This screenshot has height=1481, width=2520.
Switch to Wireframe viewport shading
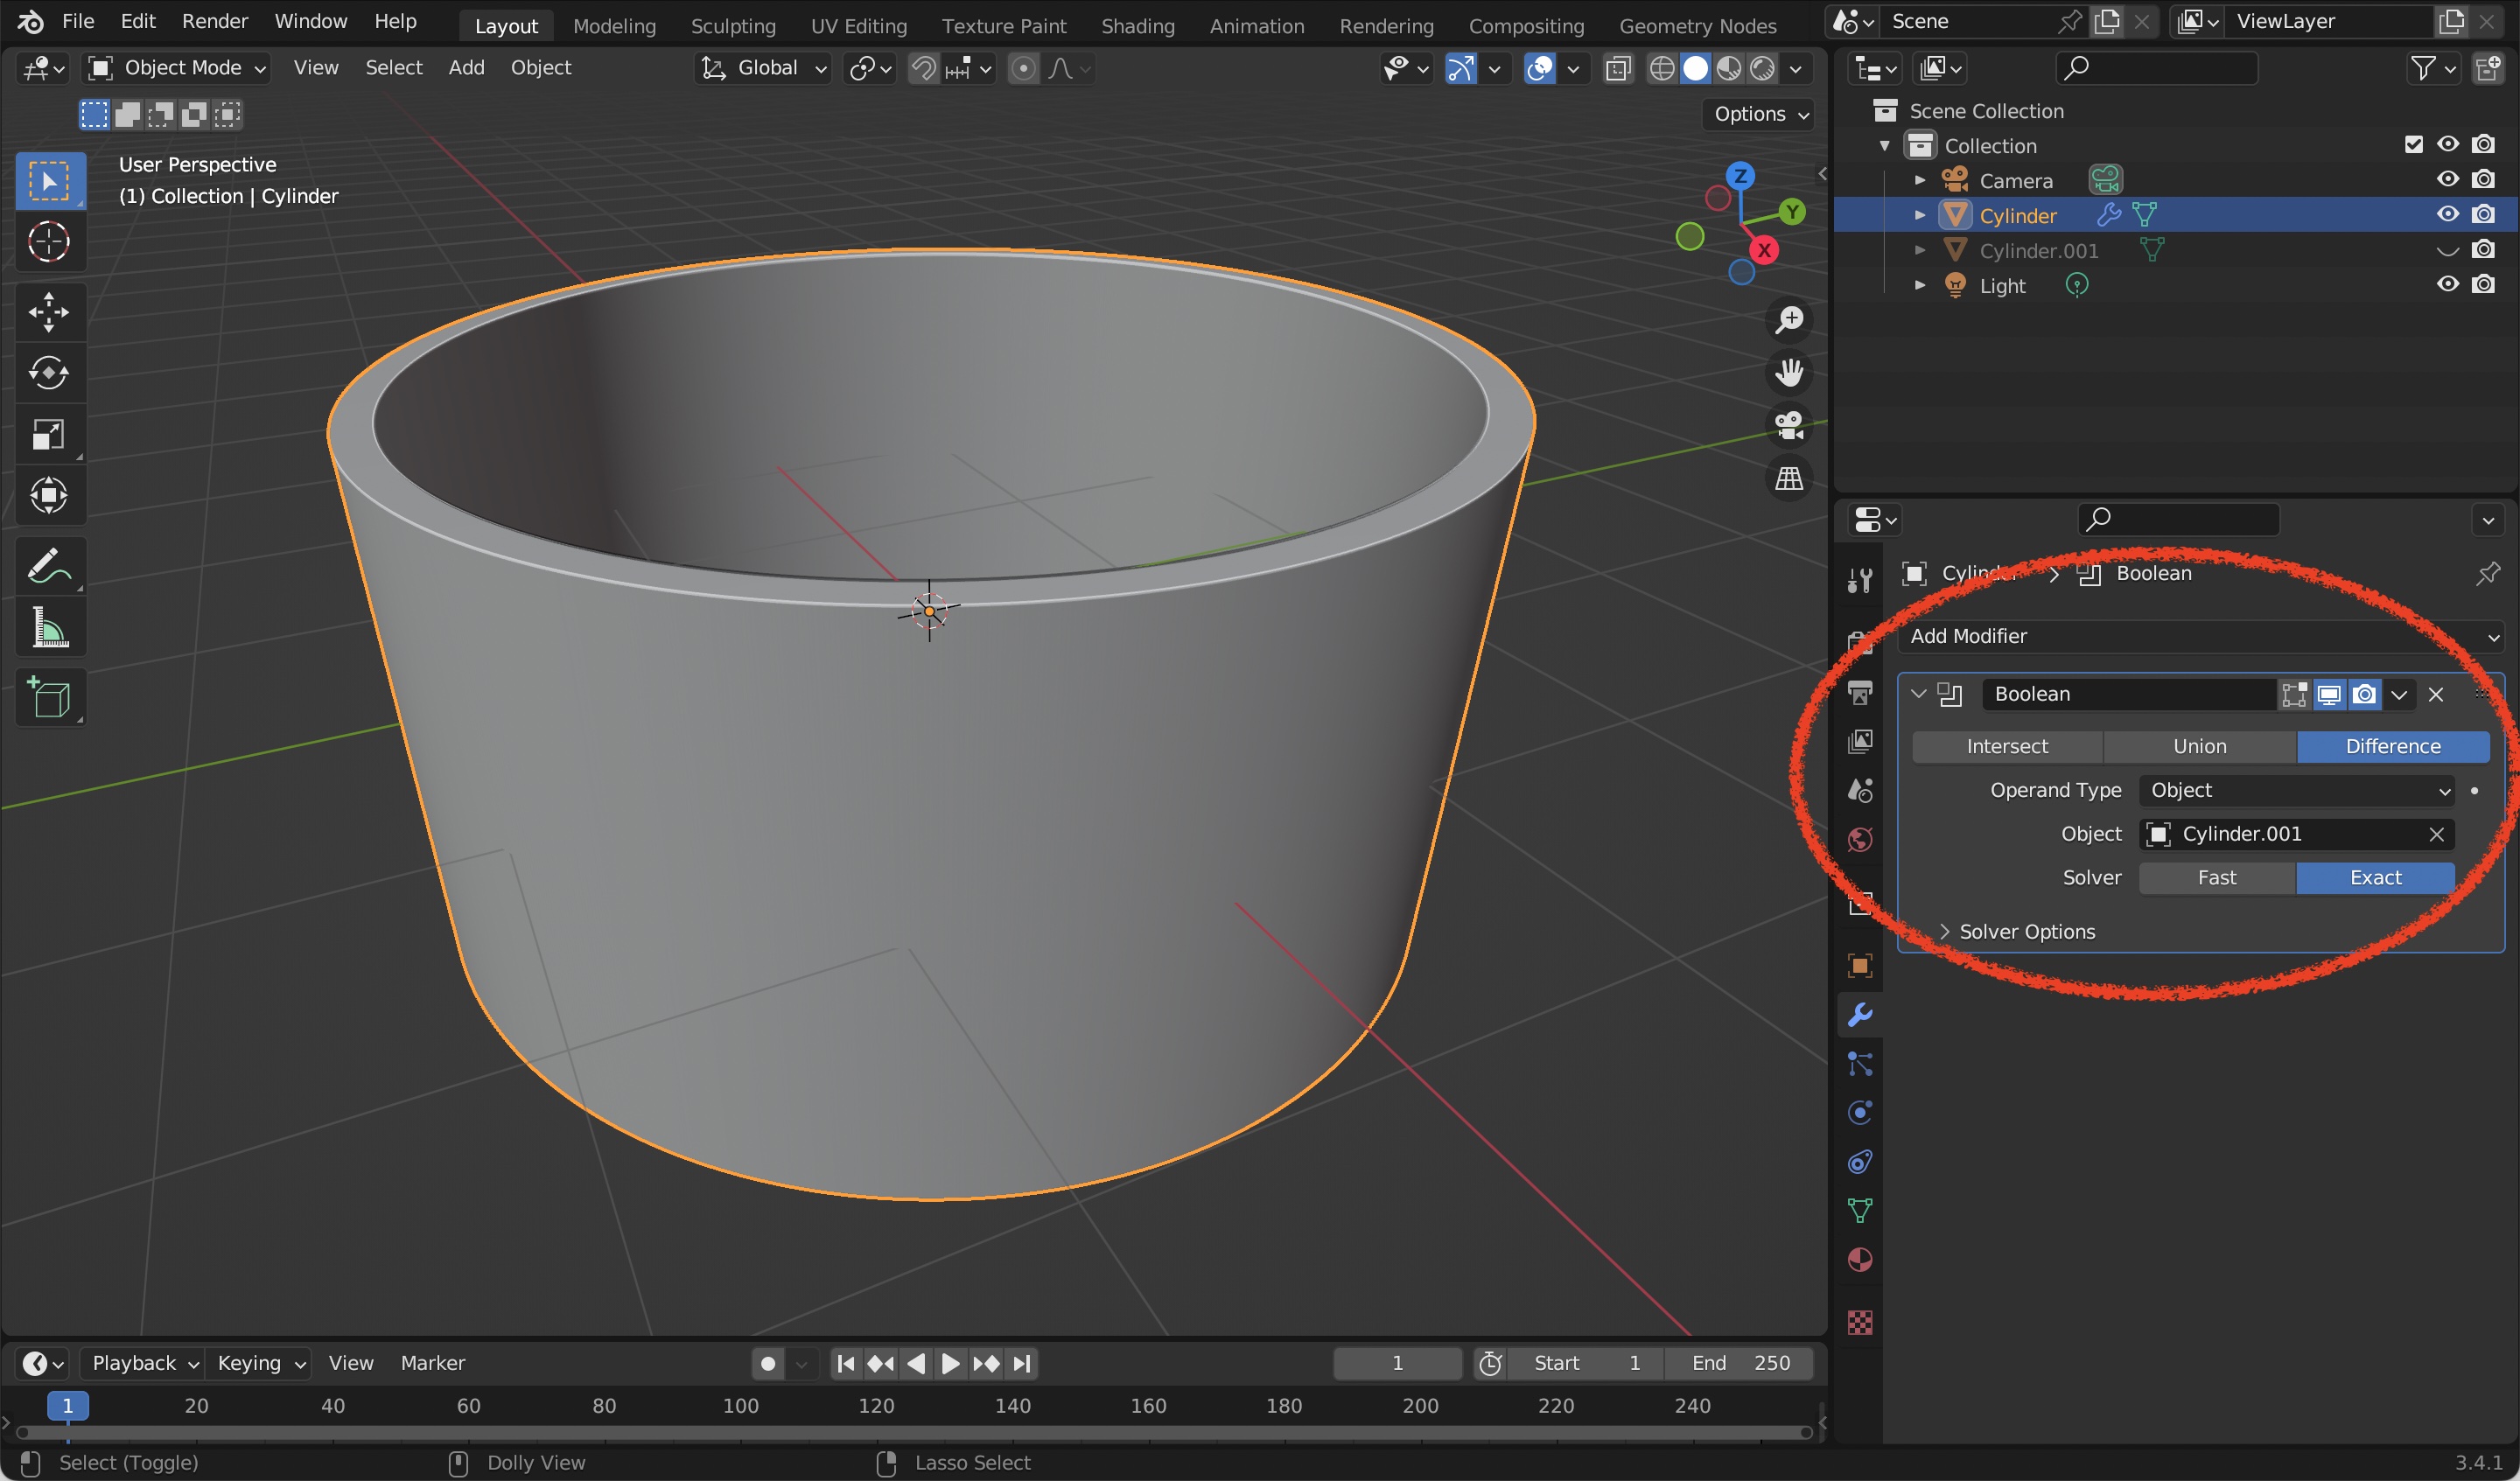pos(1662,68)
